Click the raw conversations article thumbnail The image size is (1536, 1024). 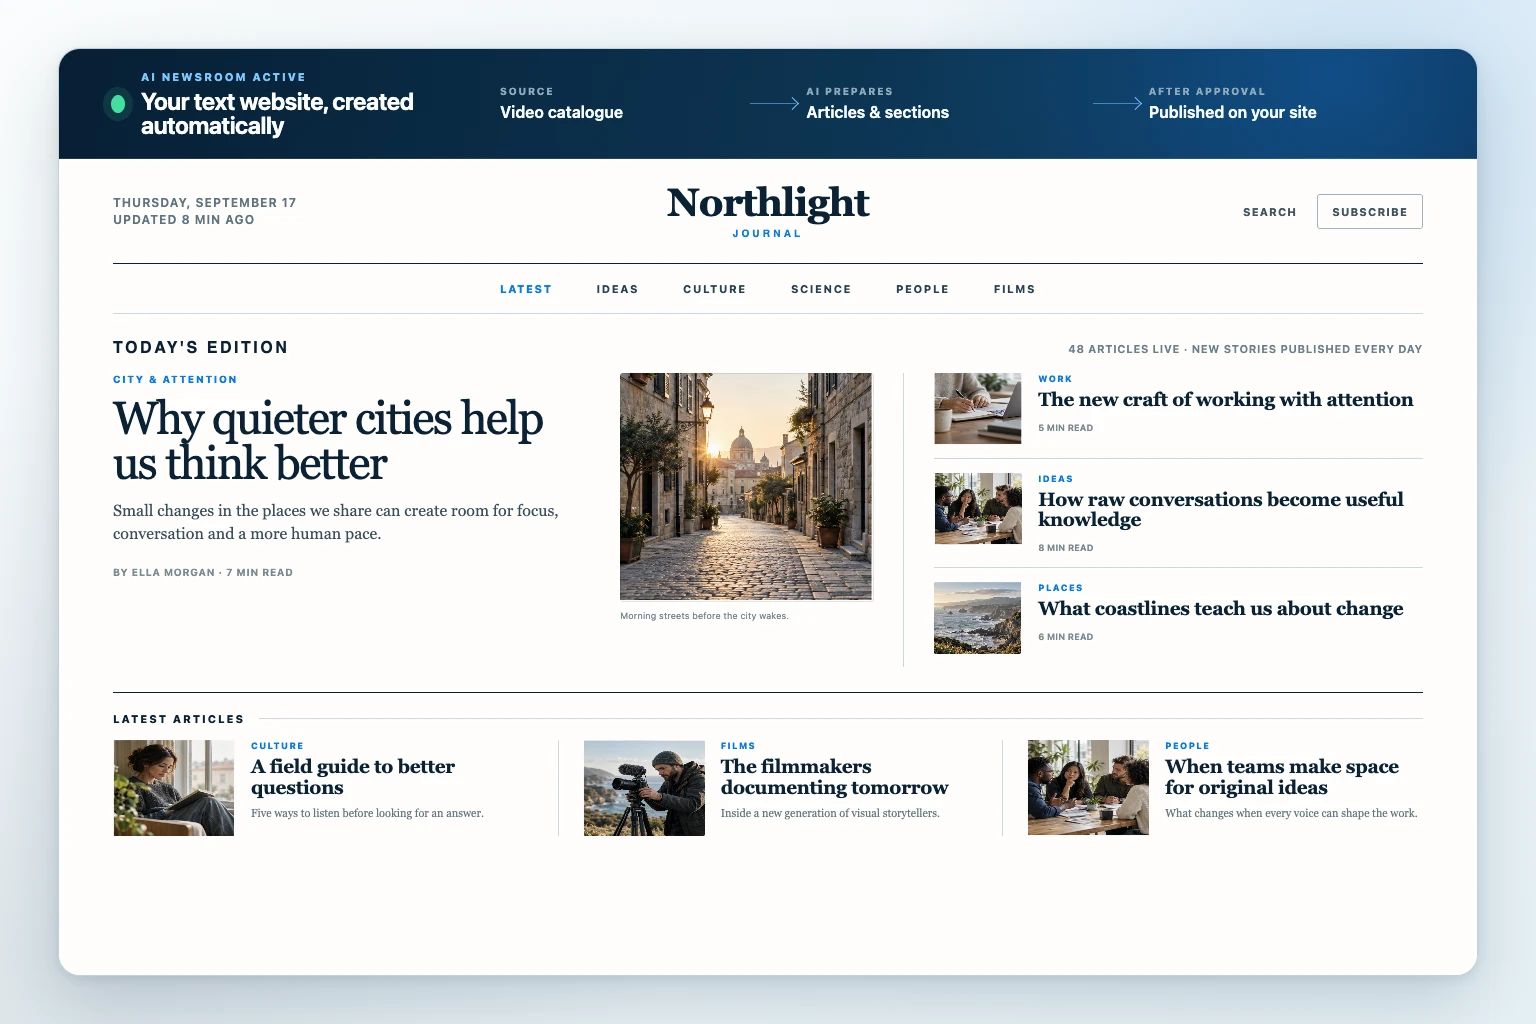977,508
